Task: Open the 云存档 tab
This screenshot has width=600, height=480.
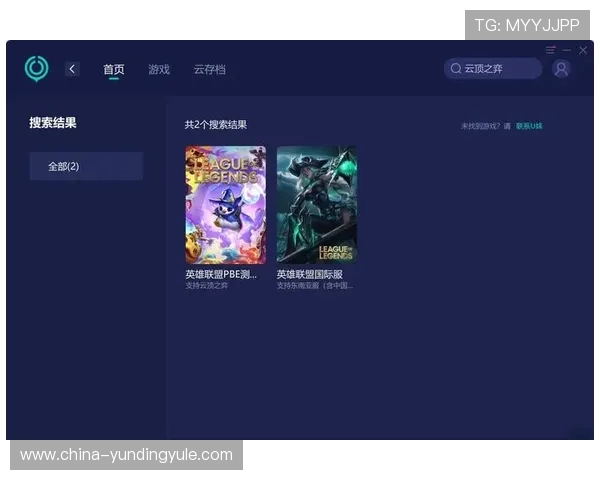Action: [x=209, y=69]
